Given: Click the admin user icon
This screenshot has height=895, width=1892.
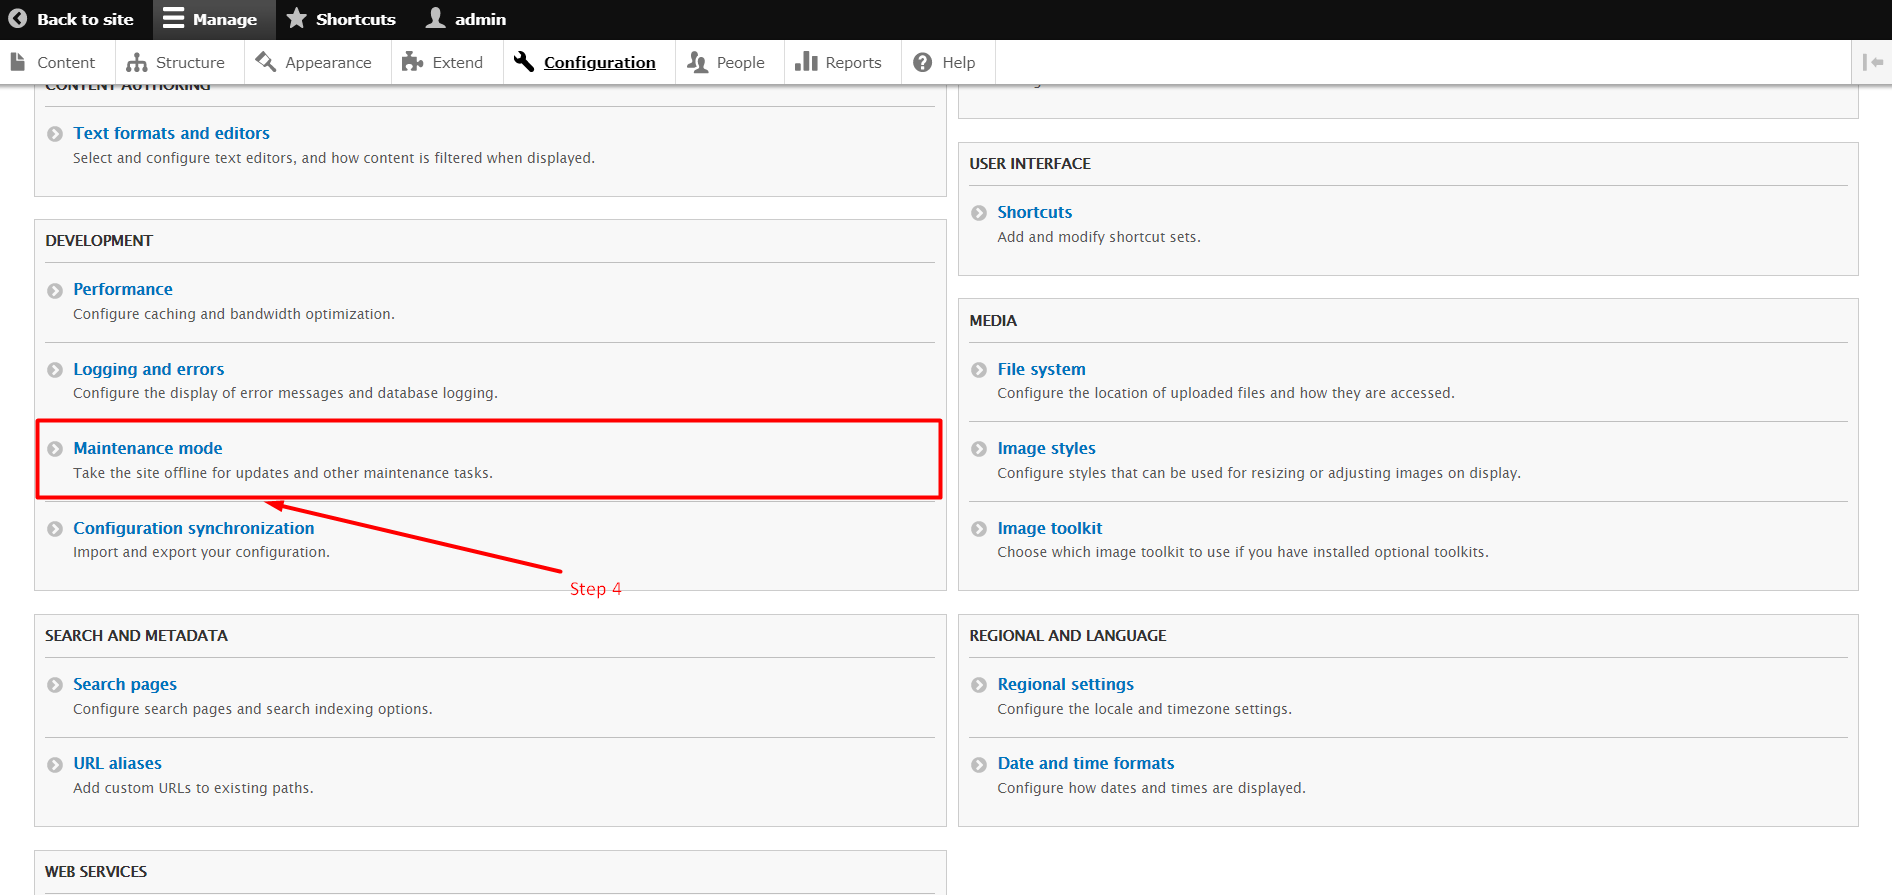Looking at the screenshot, I should pyautogui.click(x=435, y=19).
